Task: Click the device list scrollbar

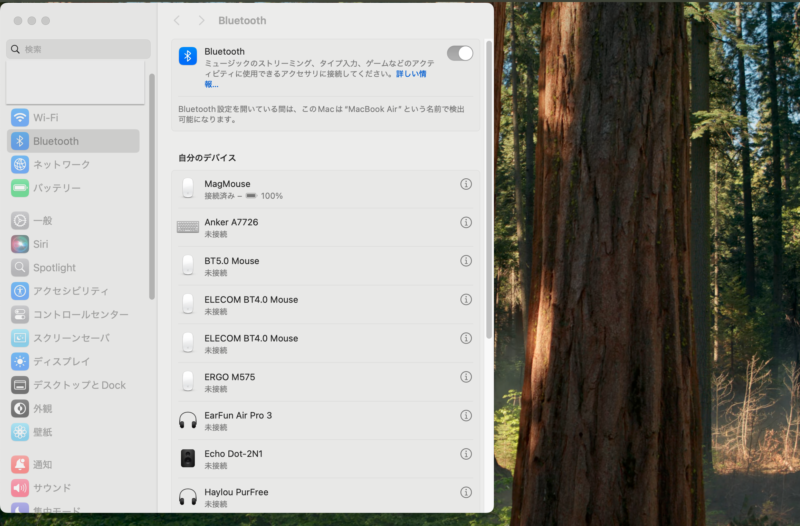Action: [x=488, y=190]
